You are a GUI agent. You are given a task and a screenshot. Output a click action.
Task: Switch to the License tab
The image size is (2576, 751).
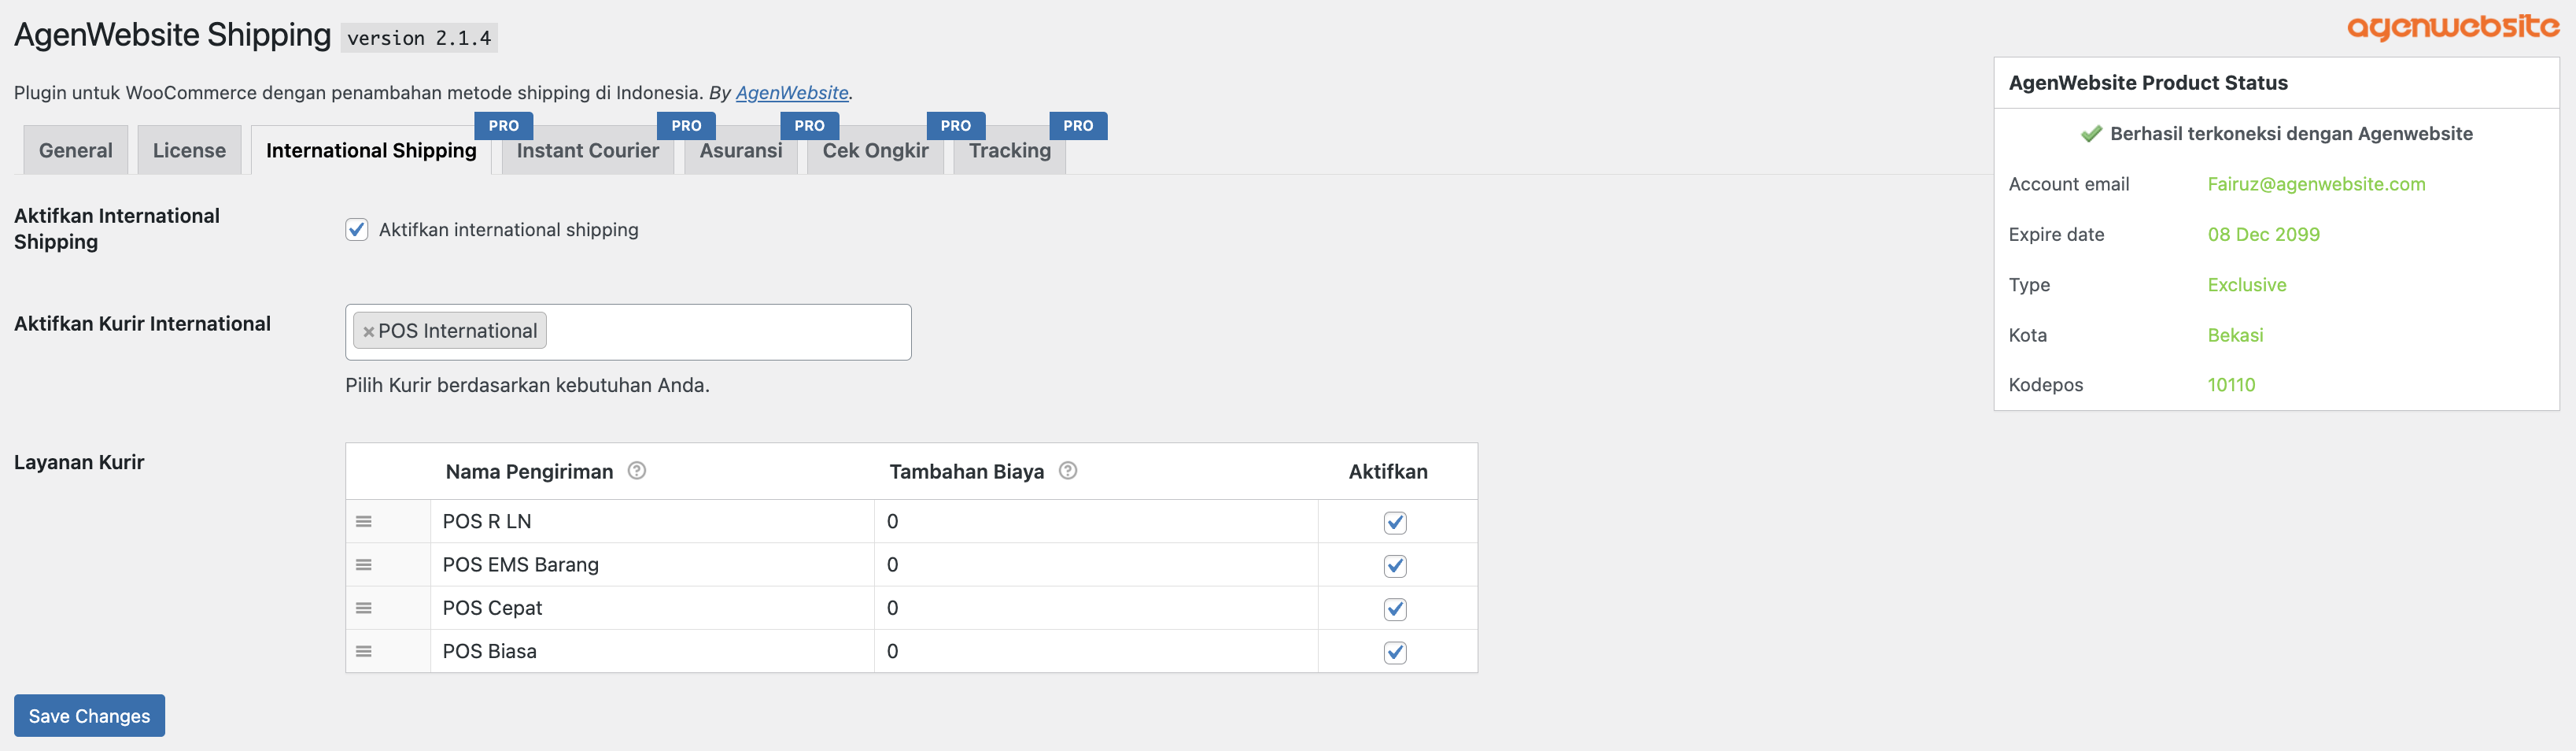pos(189,150)
